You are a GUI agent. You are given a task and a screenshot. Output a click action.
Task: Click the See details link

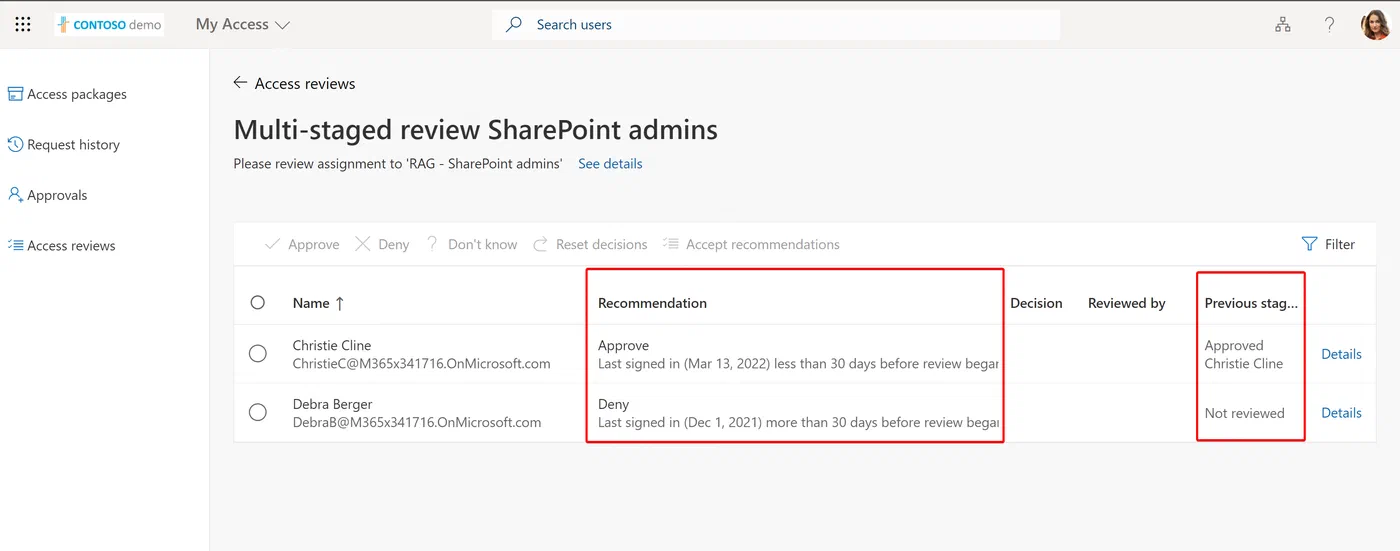(x=610, y=163)
